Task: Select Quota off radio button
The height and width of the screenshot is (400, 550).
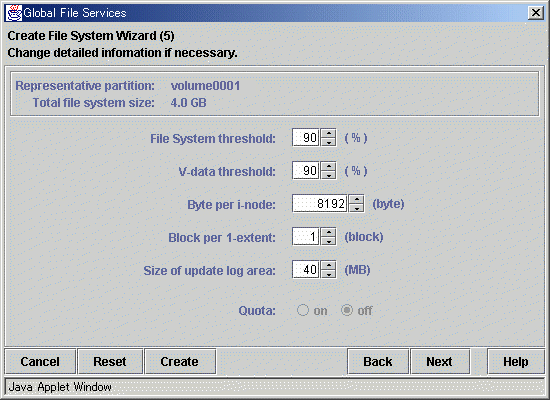Action: (347, 310)
